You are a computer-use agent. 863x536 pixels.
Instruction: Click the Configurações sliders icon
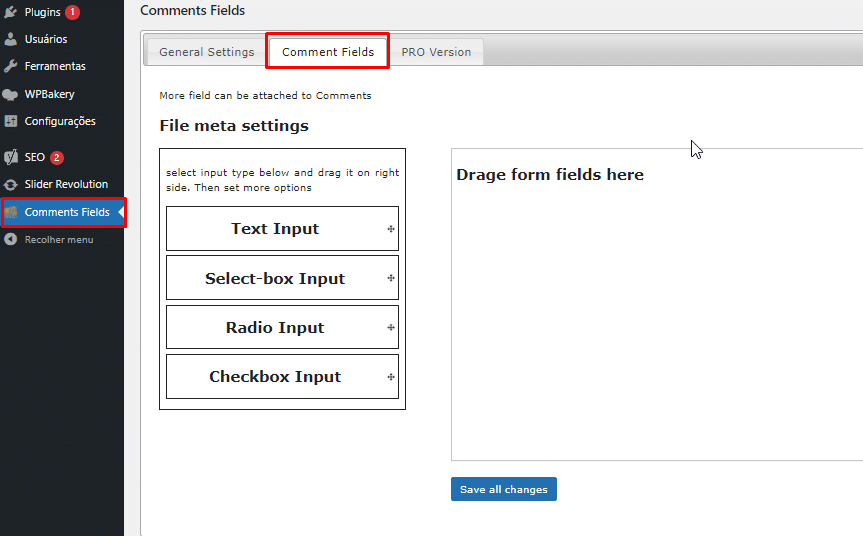point(10,121)
